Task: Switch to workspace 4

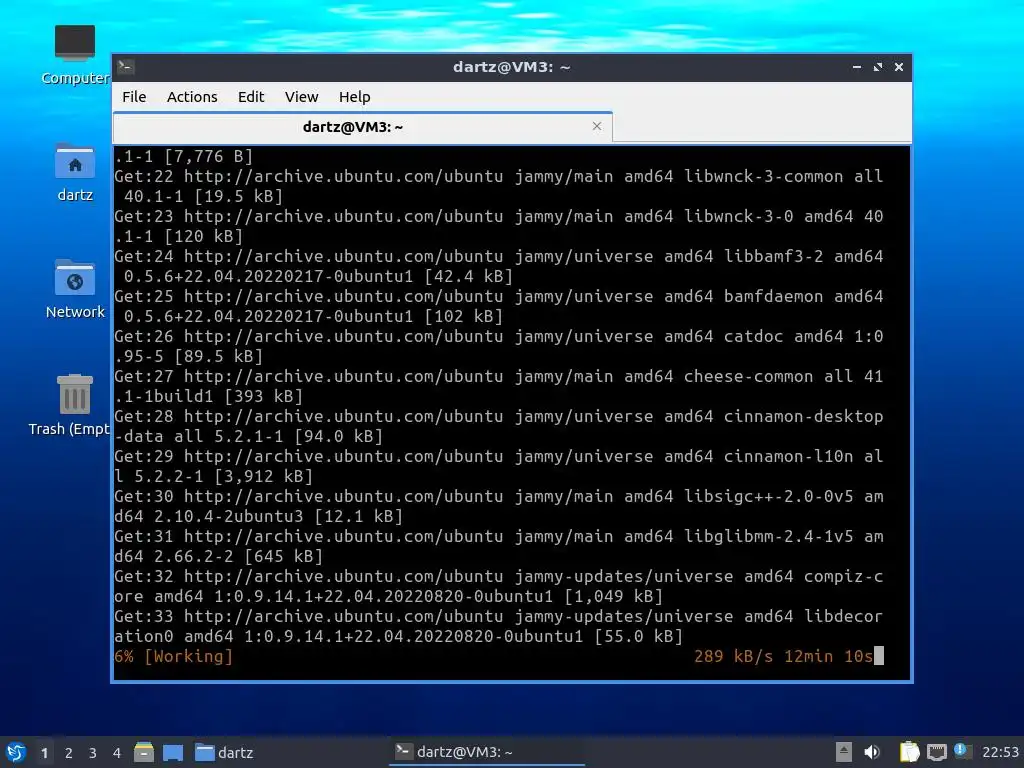Action: pos(117,753)
